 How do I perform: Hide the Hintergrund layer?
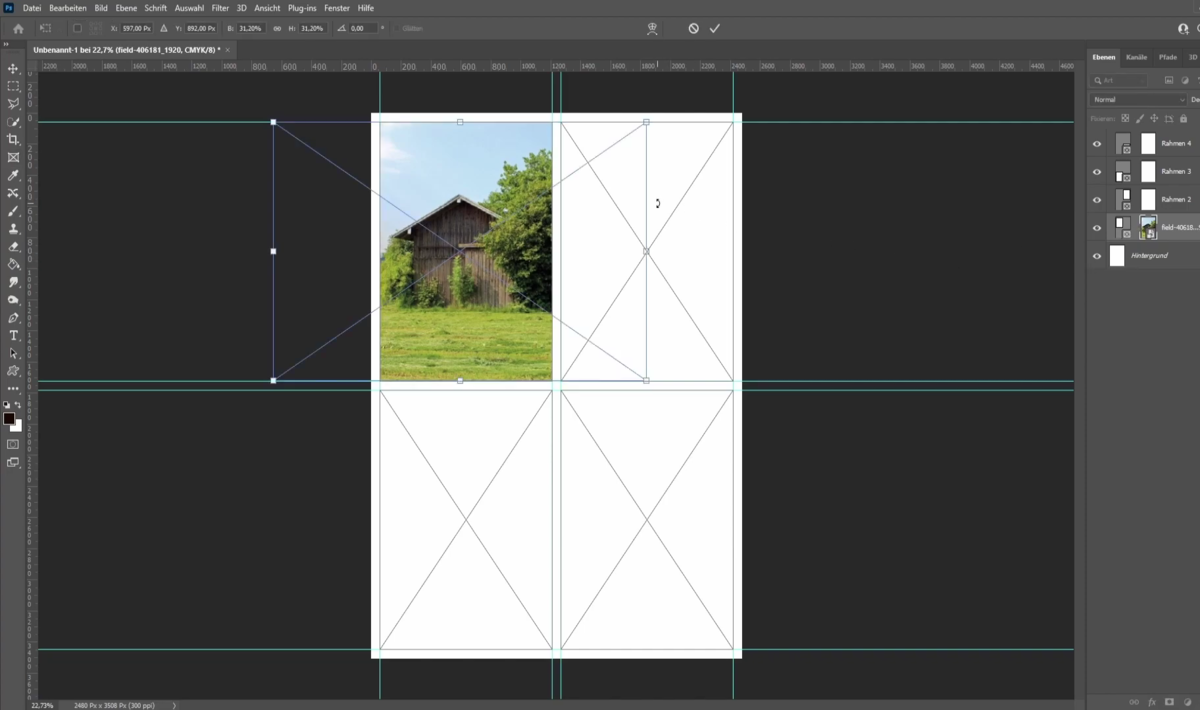click(1097, 255)
